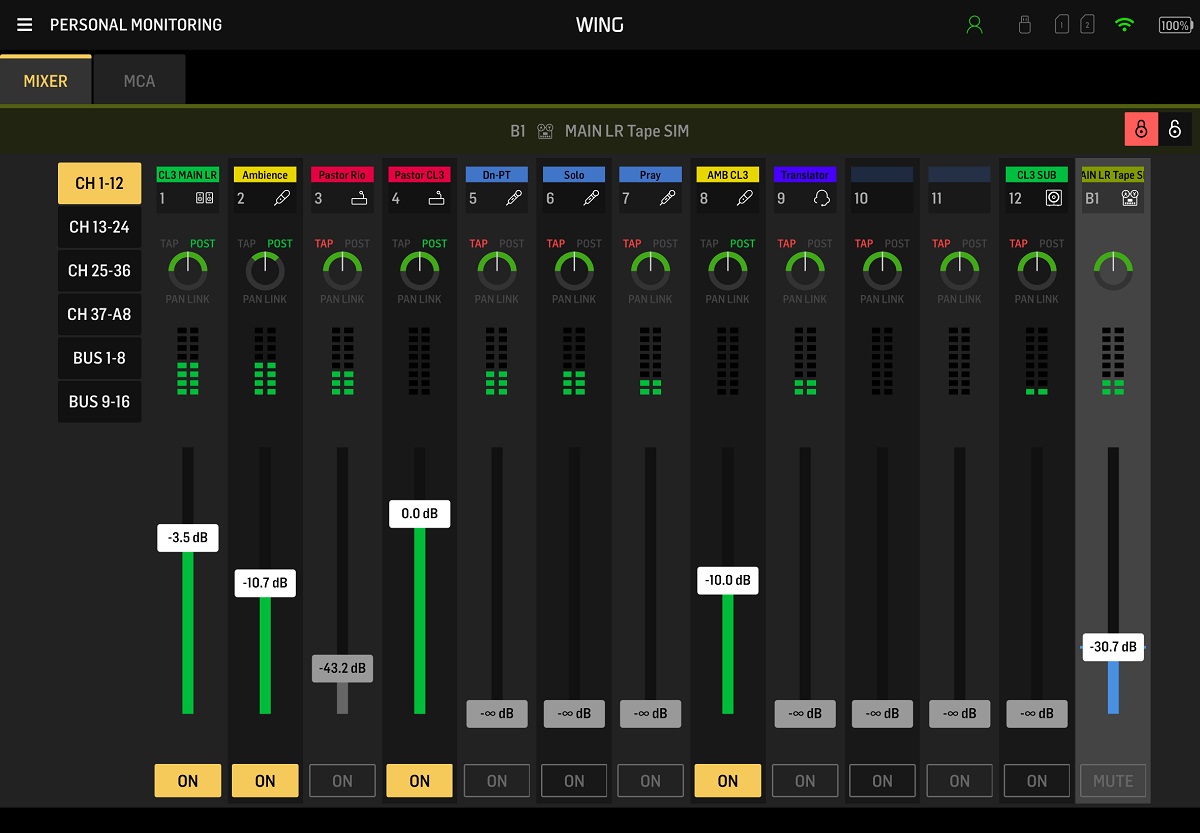Click the 0.0 dB Pastor CL3 fader
The height and width of the screenshot is (833, 1200).
point(420,514)
